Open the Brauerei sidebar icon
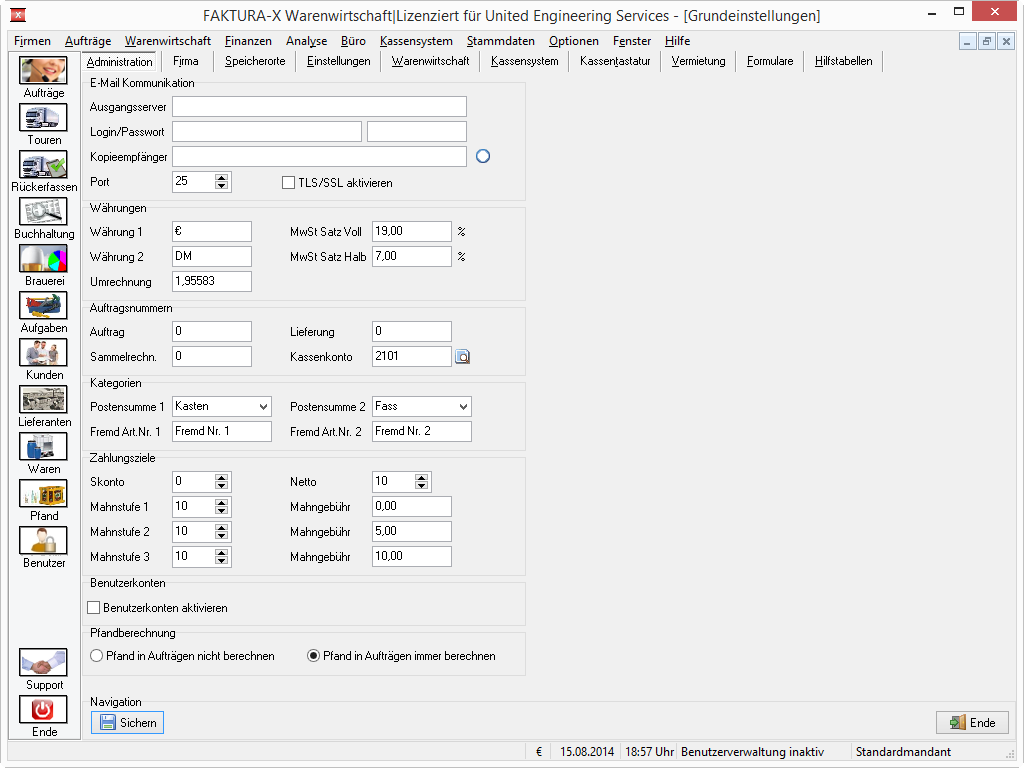This screenshot has height=768, width=1024. click(43, 259)
